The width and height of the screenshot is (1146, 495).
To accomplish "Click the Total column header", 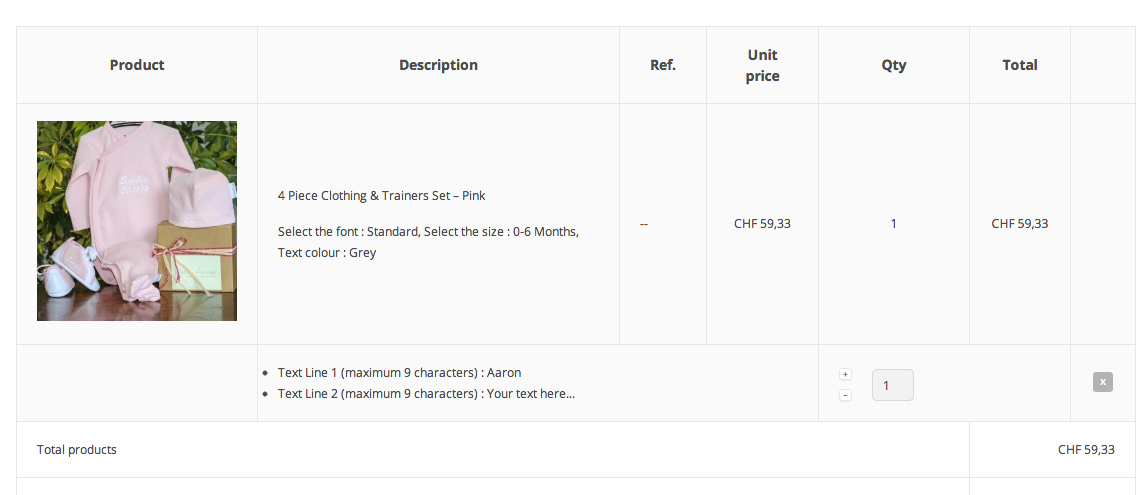I will (x=1020, y=65).
